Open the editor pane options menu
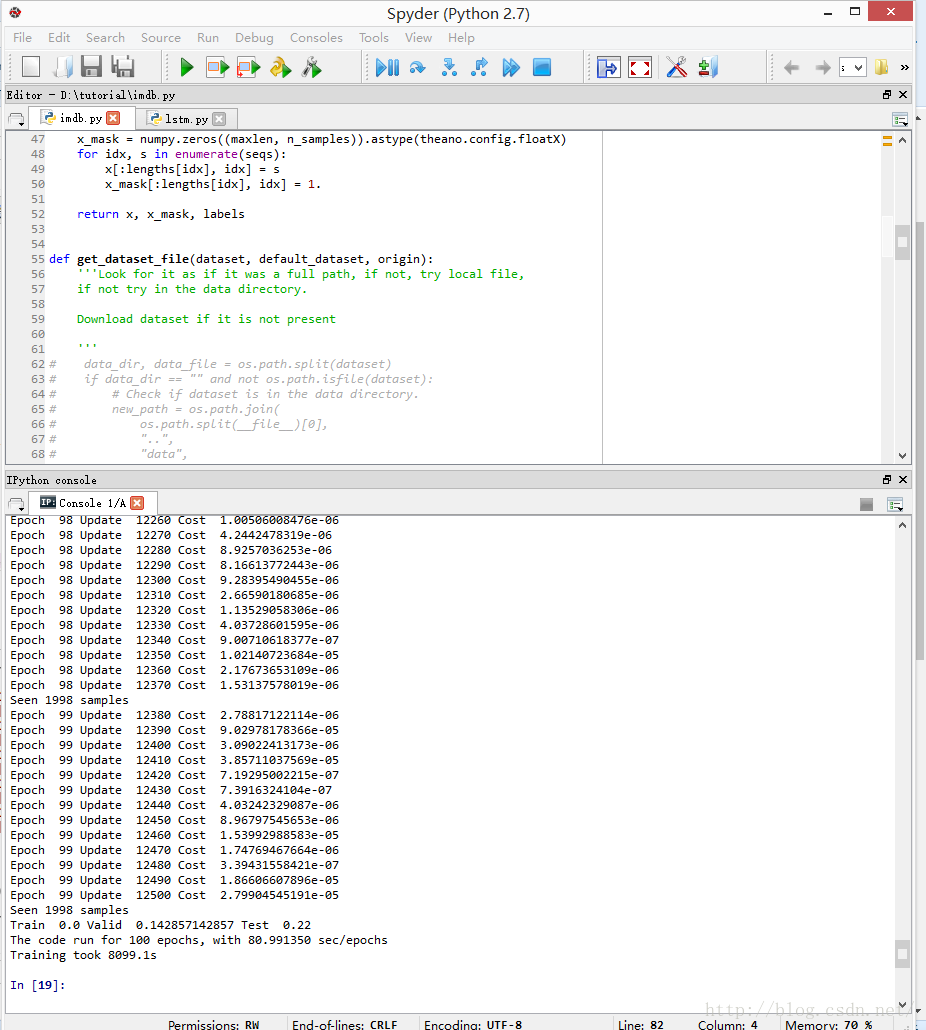 [900, 120]
